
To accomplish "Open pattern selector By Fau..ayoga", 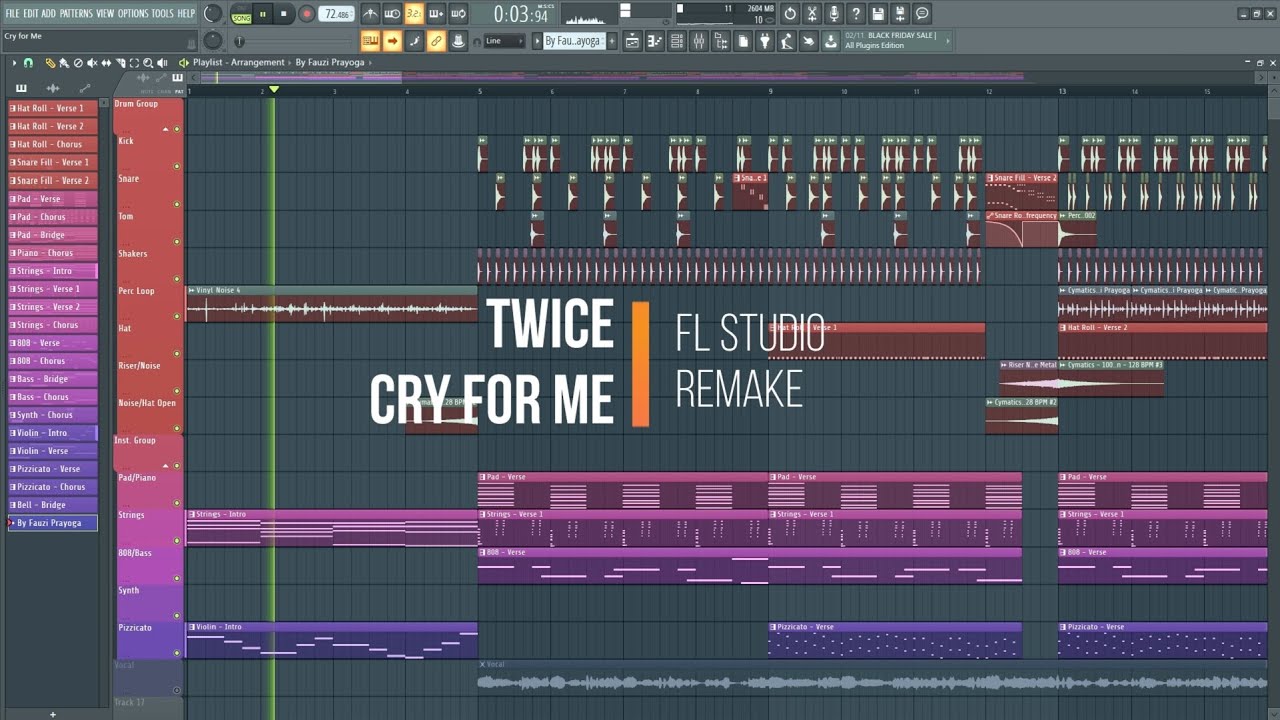I will click(x=573, y=41).
